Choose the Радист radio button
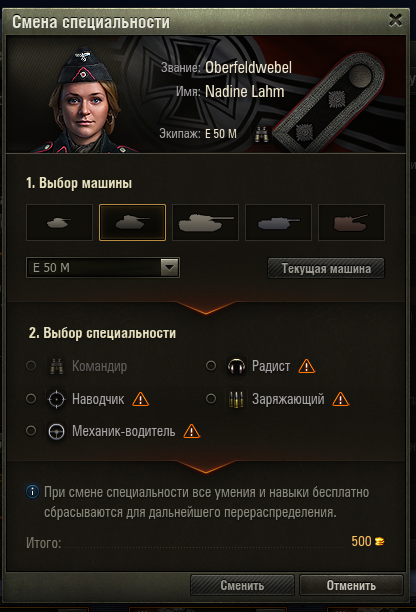Screen dimensions: 416x612 pos(211,366)
